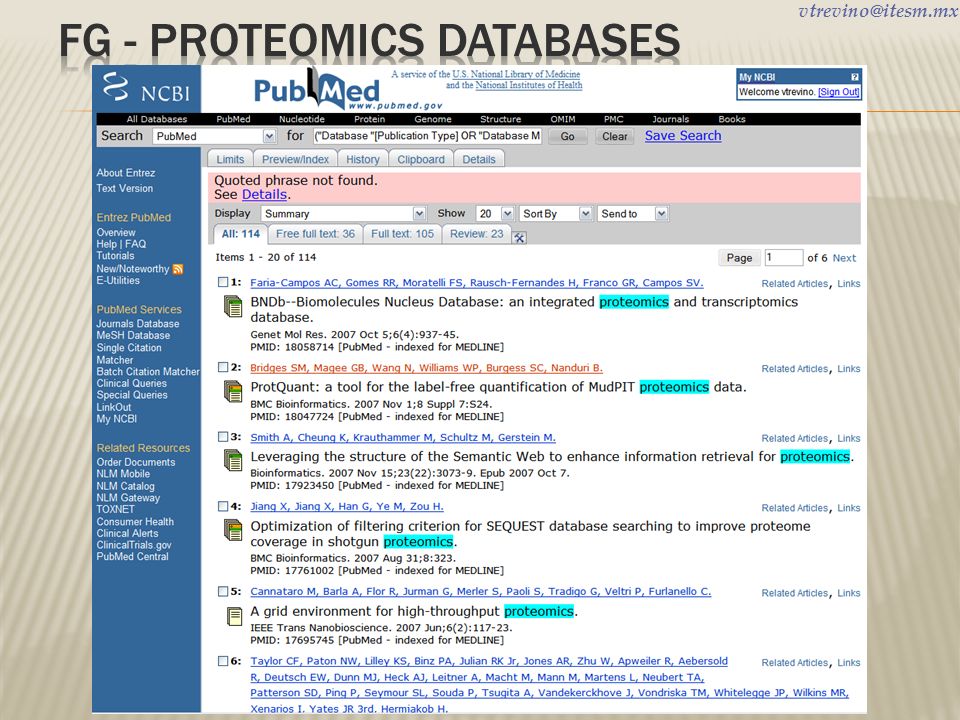The image size is (960, 720).
Task: Click Details link in the error message
Action: pos(264,195)
